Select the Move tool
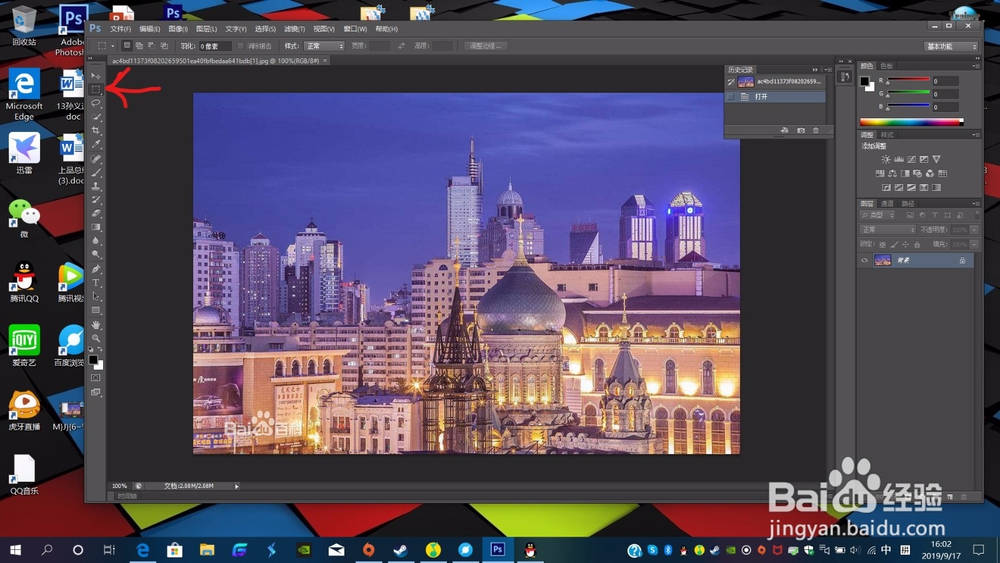This screenshot has height=563, width=1000. coord(96,76)
